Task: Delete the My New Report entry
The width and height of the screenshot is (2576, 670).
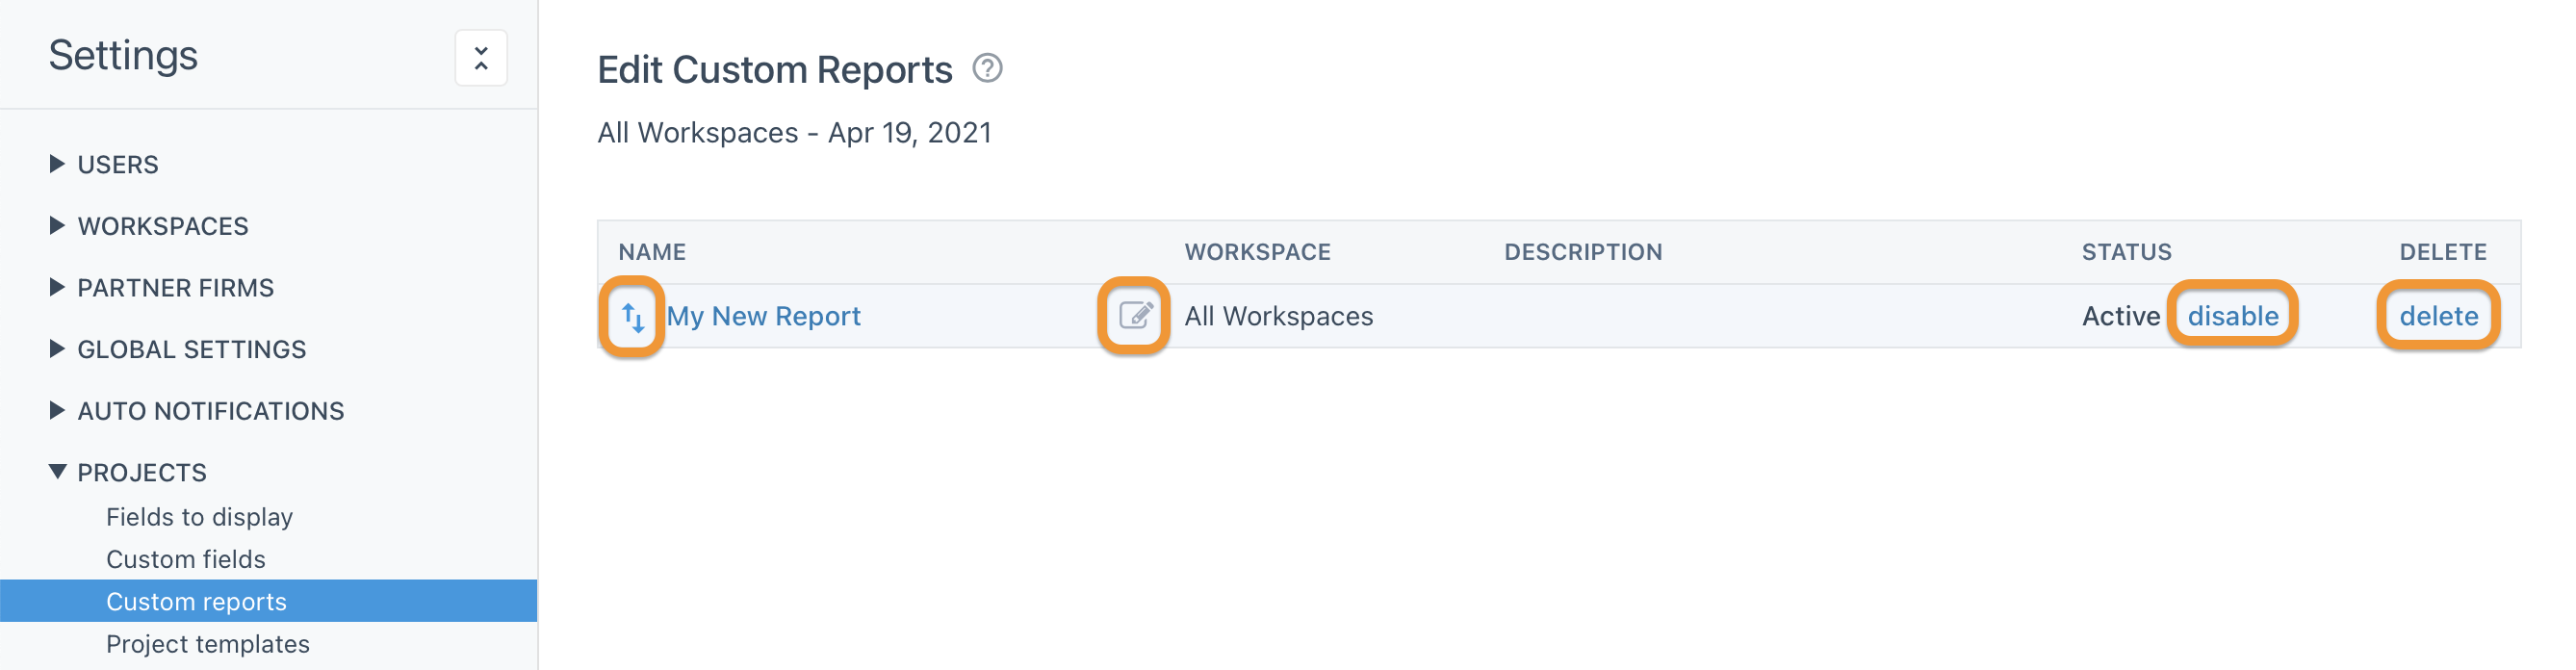Action: 2439,316
